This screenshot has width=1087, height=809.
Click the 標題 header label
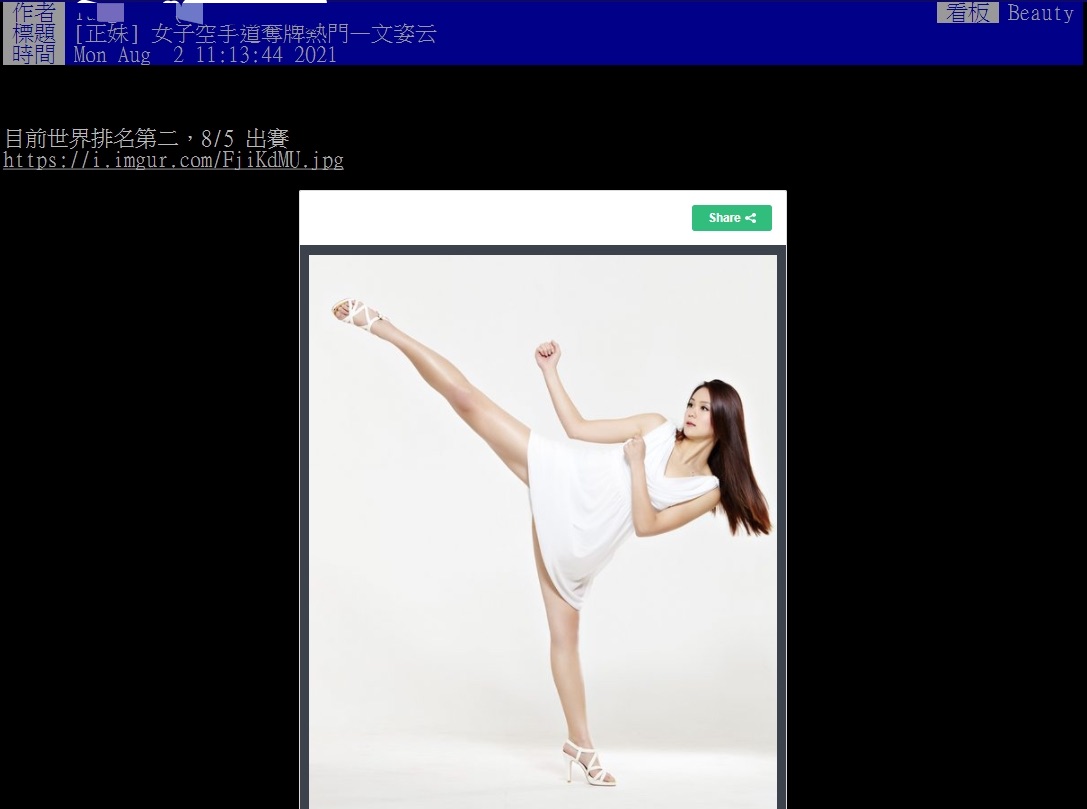(x=34, y=33)
